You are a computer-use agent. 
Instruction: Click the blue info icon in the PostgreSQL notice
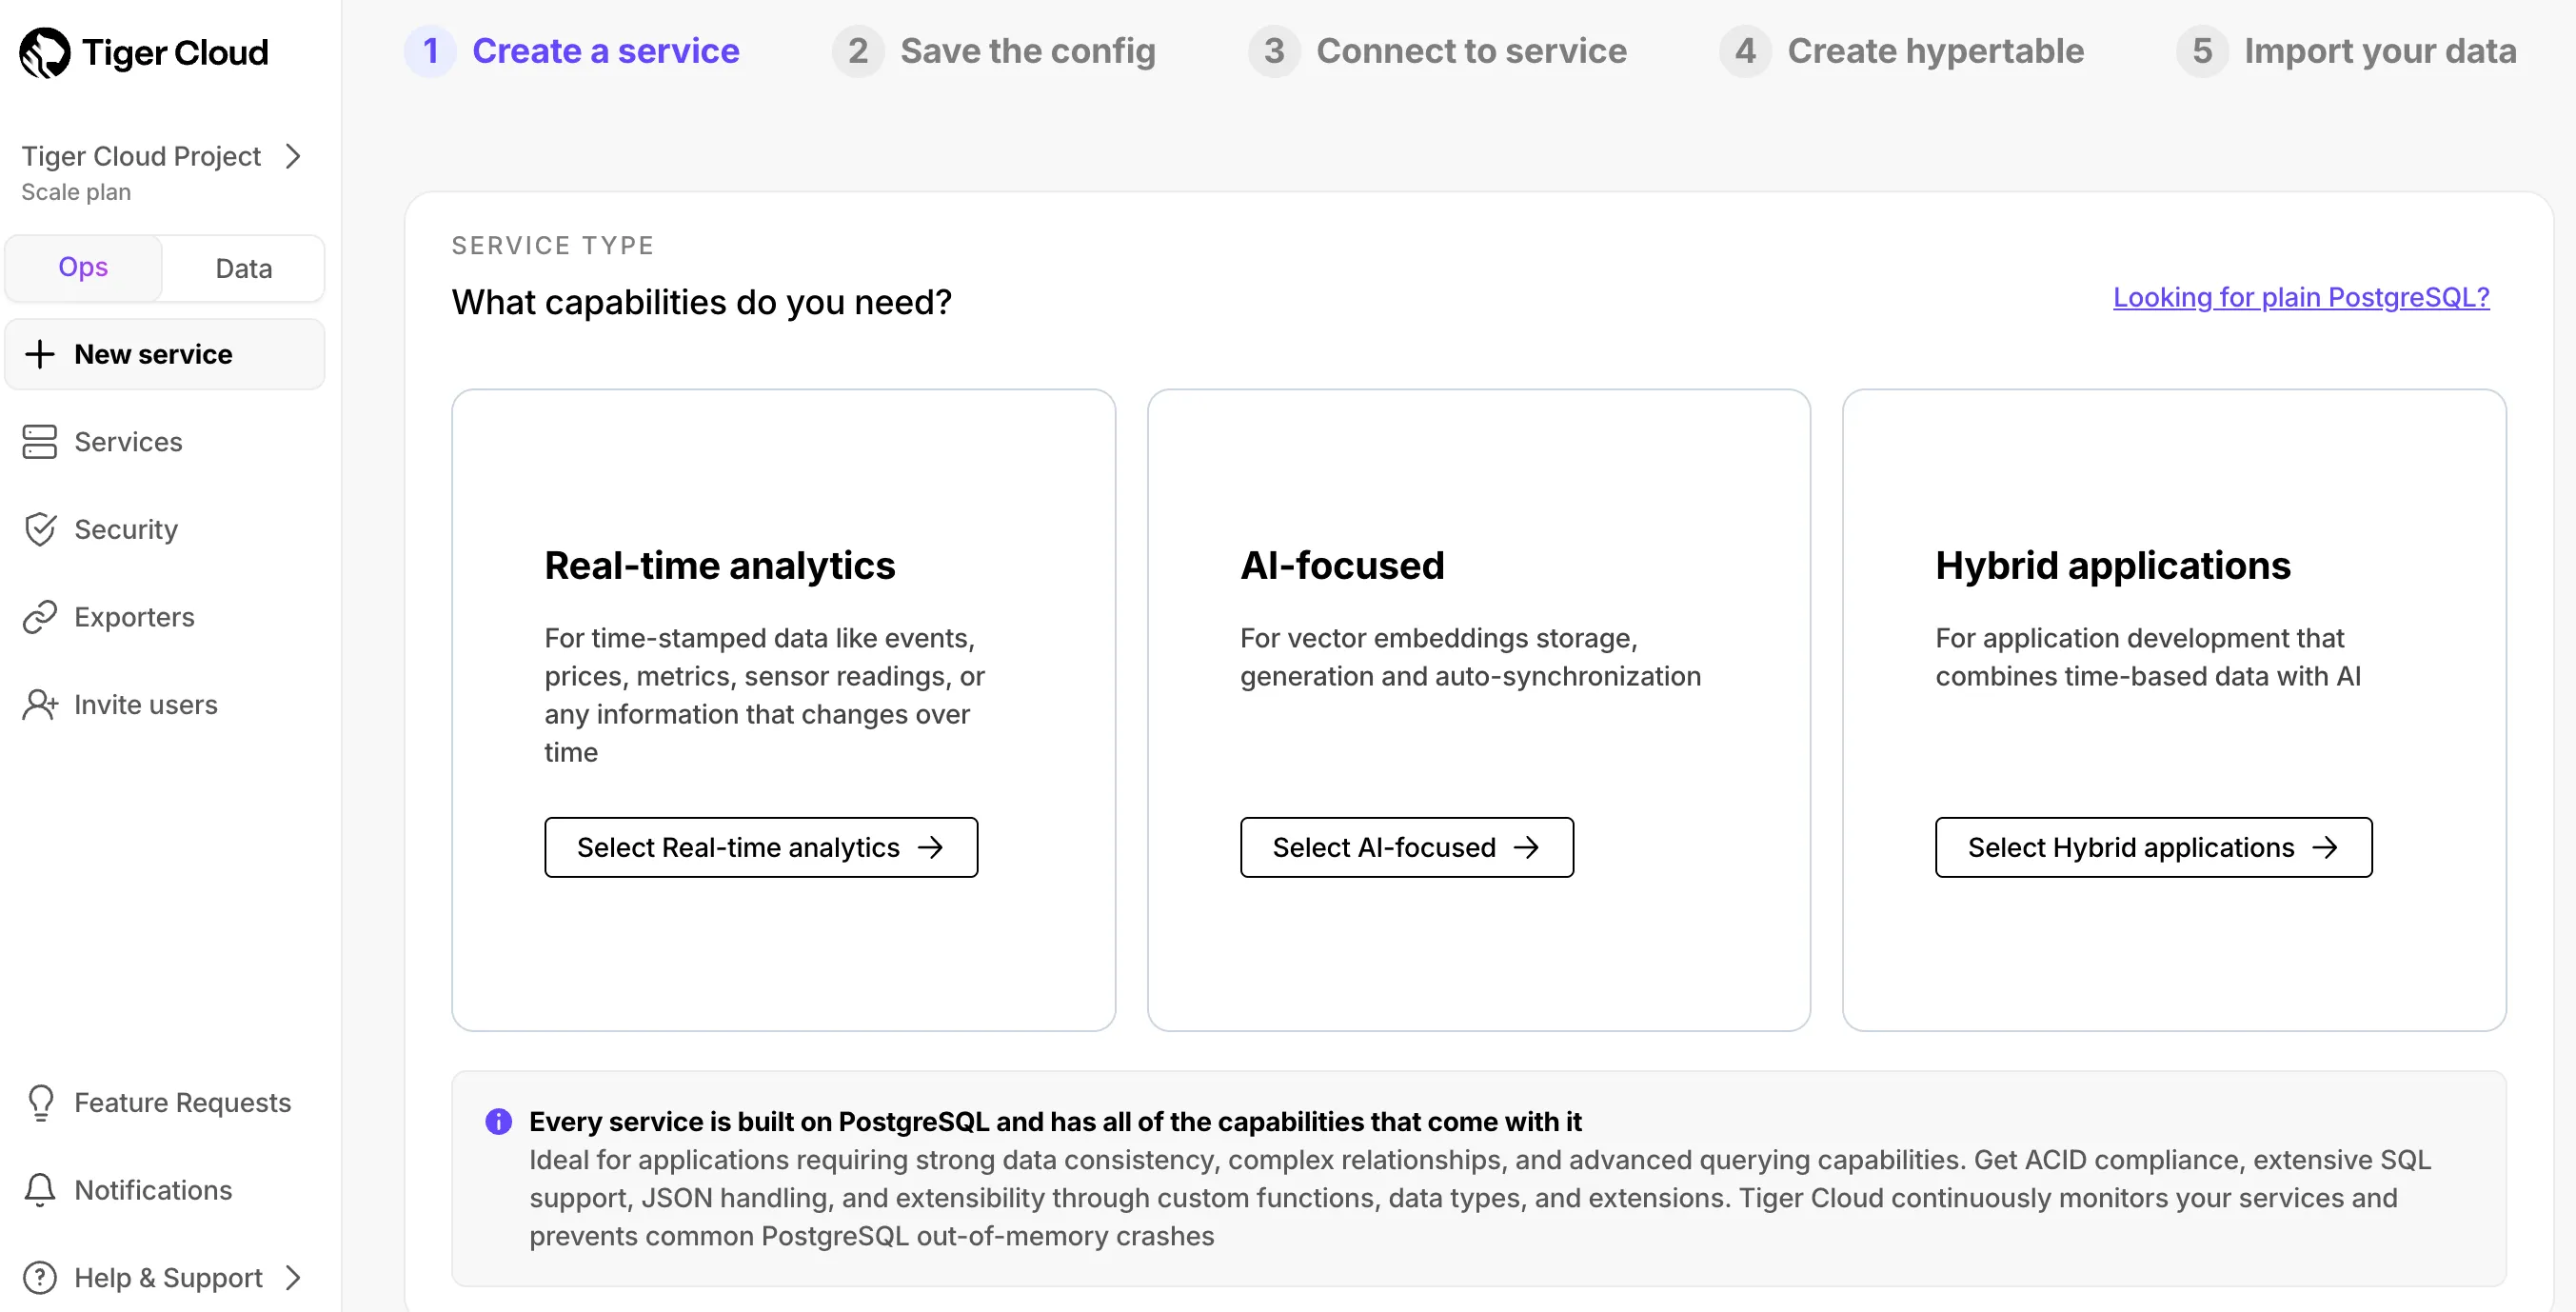point(499,1122)
